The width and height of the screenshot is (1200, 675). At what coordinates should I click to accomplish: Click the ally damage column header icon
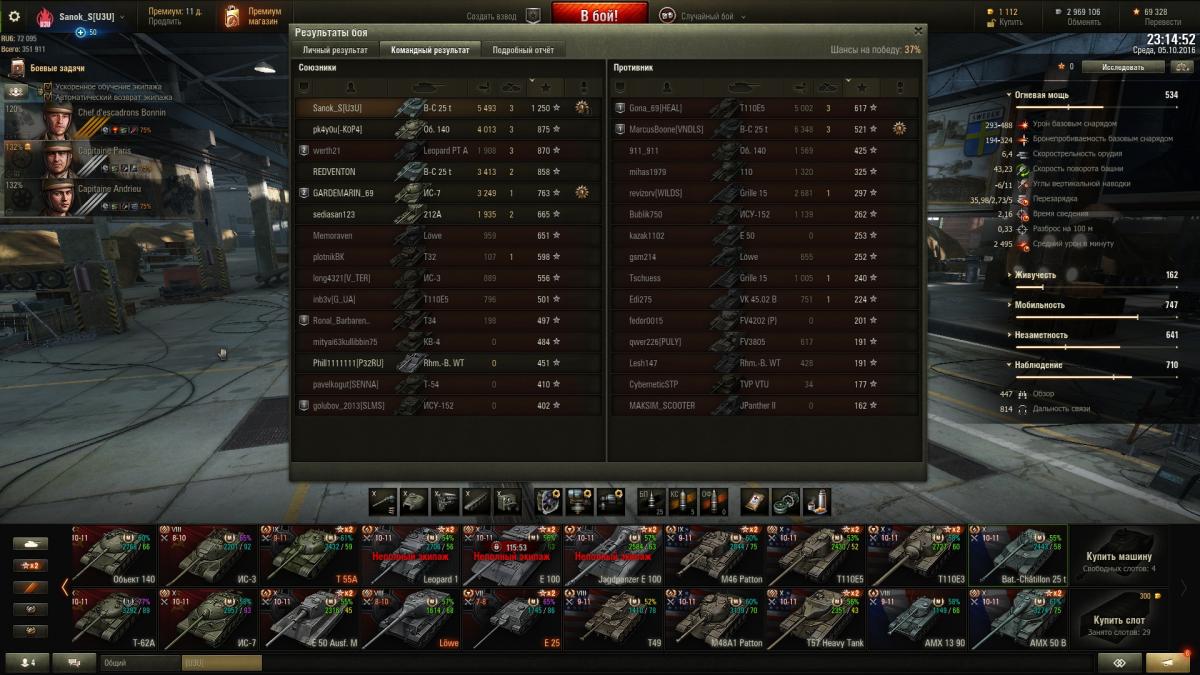coord(483,87)
